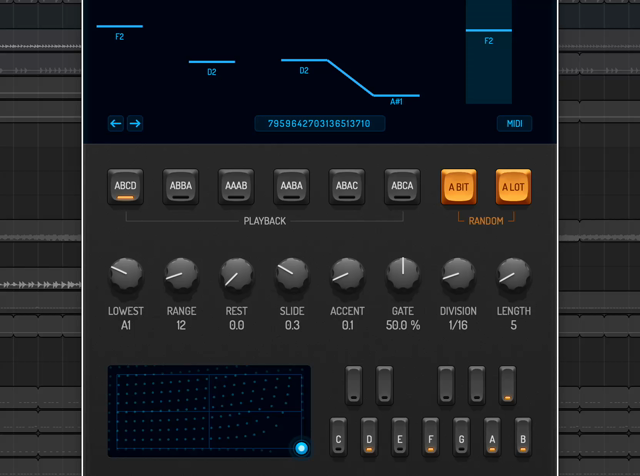Click the GATE knob
Screen dimensions: 640x476
403,275
